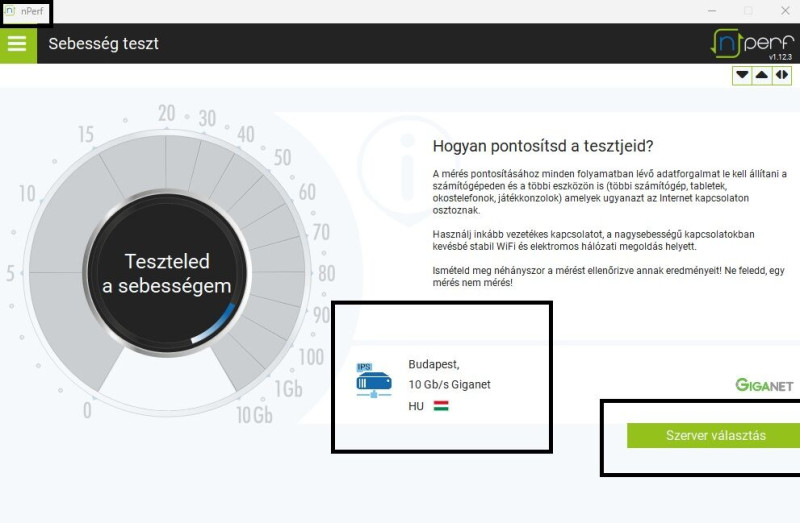Start test with "Teszteled a sebességem" button
Image resolution: width=800 pixels, height=523 pixels.
pyautogui.click(x=166, y=273)
